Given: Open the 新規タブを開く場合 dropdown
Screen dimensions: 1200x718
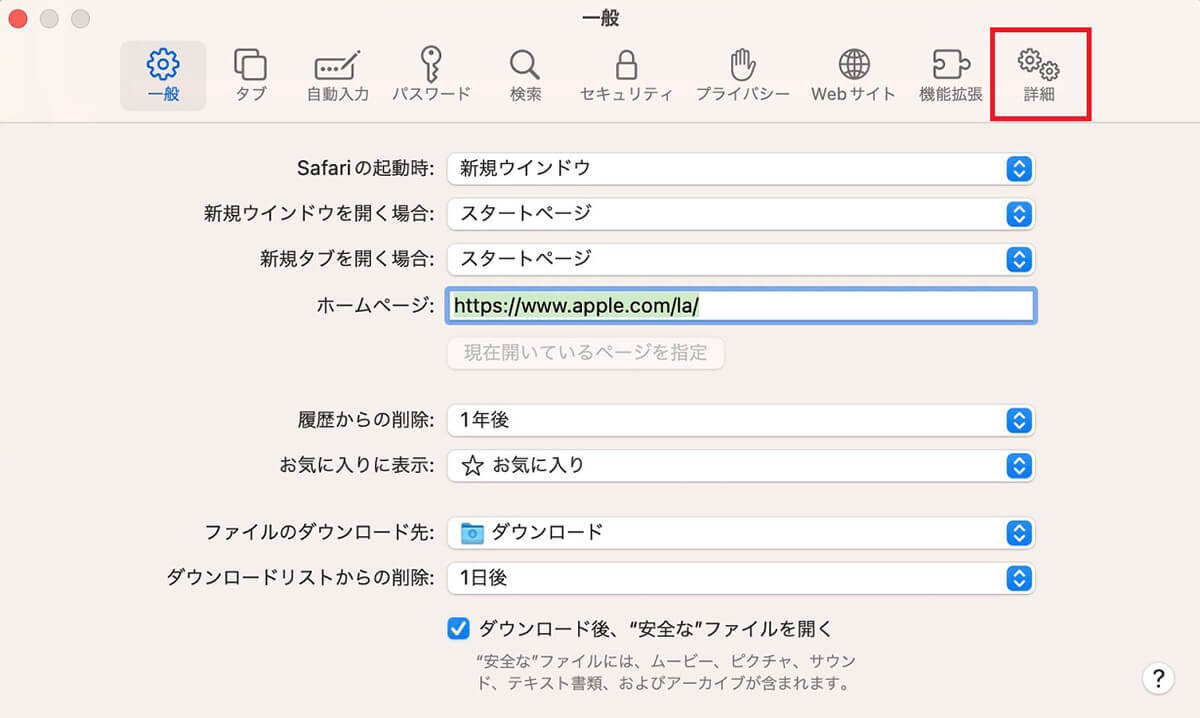Looking at the screenshot, I should tap(741, 258).
